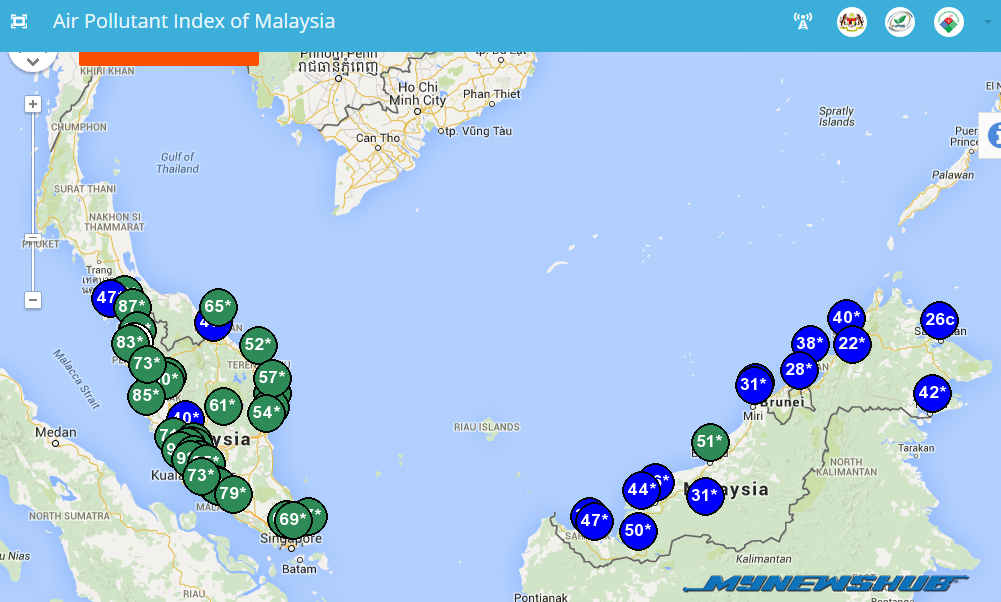This screenshot has width=1001, height=602.
Task: Click the Air Pollutant Index of Malaysia title
Action: pyautogui.click(x=194, y=22)
